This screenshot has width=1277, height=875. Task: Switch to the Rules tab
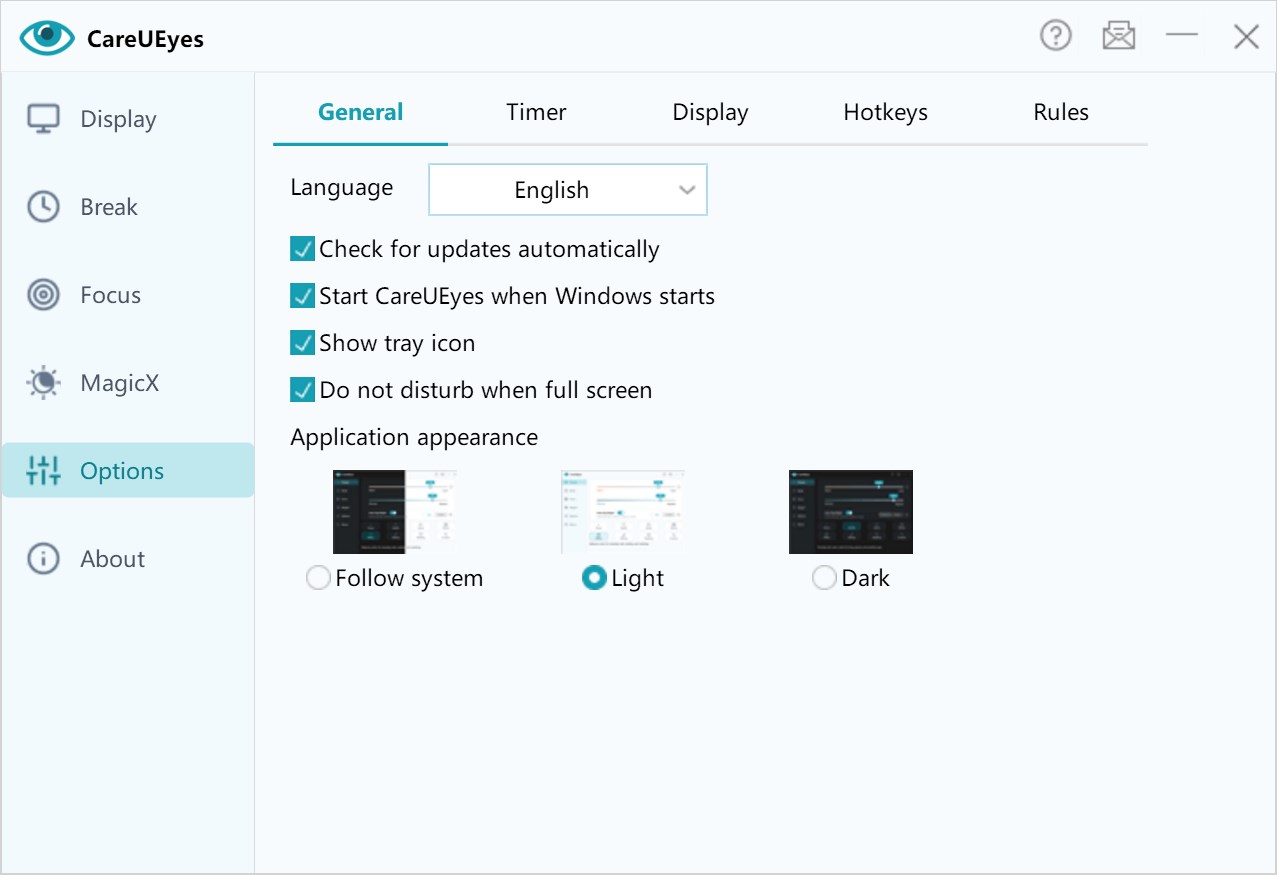(1061, 112)
